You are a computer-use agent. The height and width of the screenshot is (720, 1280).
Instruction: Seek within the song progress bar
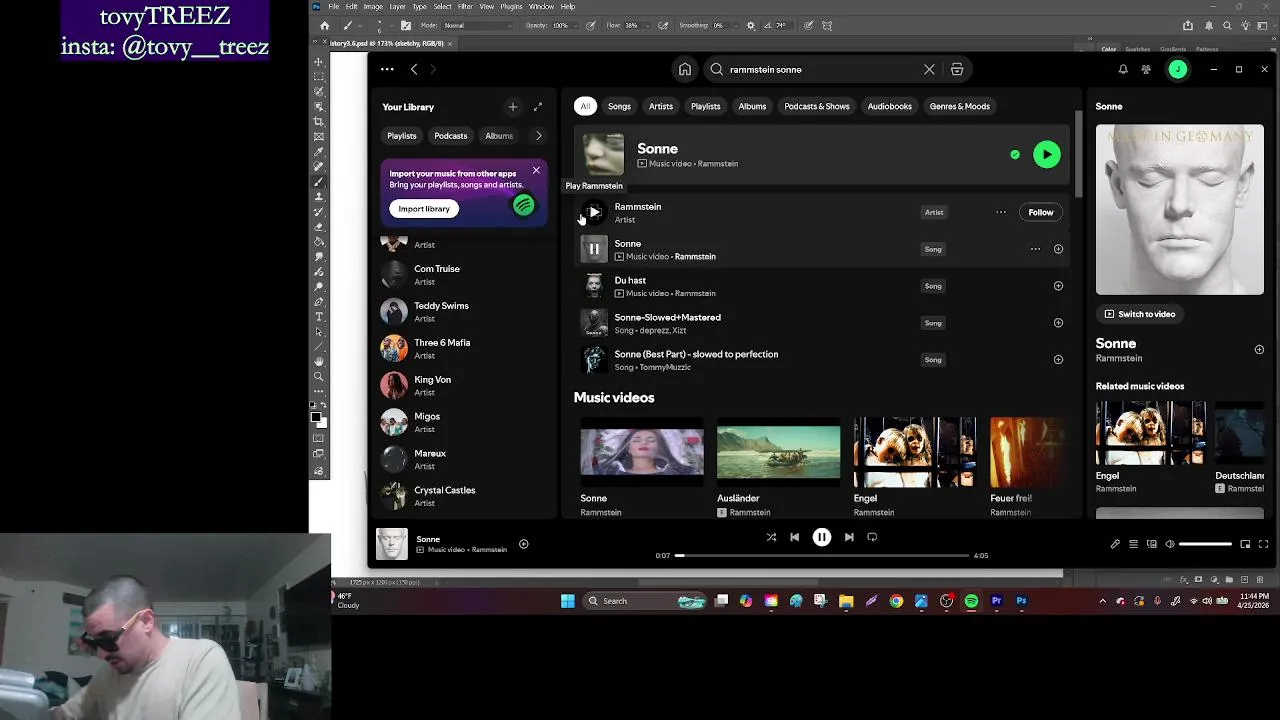tap(822, 555)
